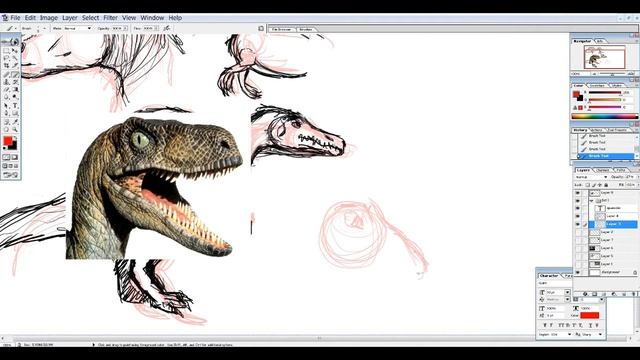Hide Layer 4 via eye icon

point(578,216)
